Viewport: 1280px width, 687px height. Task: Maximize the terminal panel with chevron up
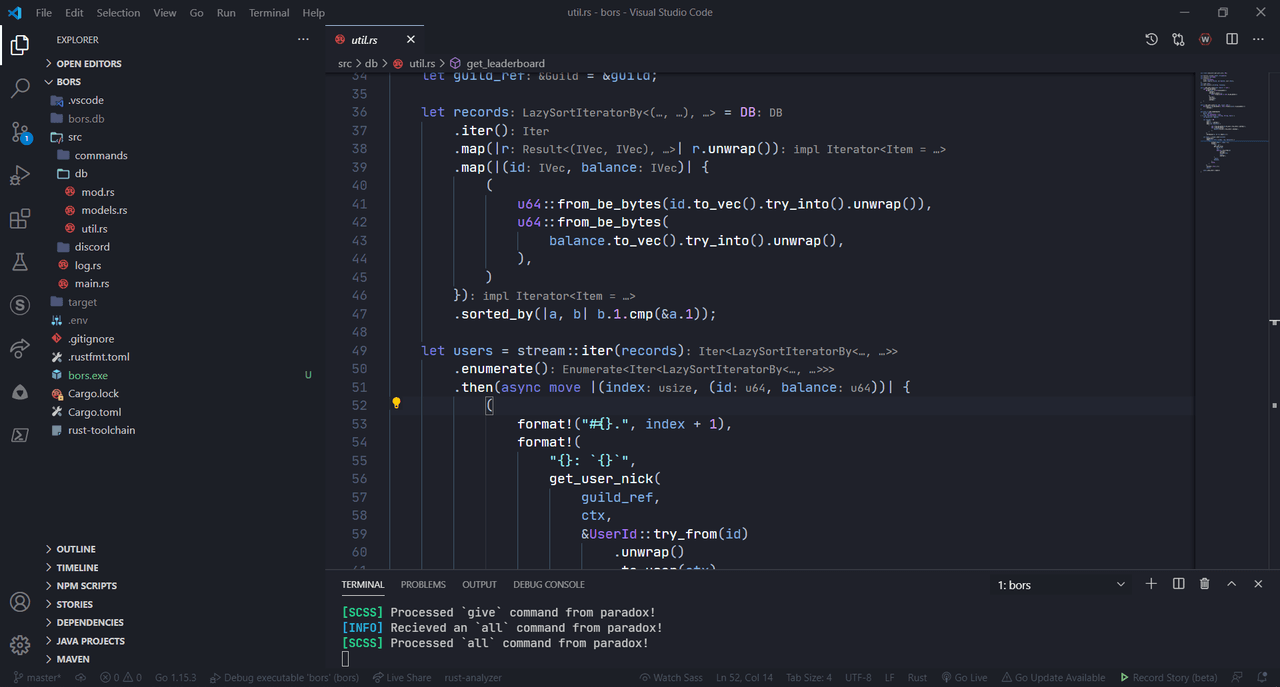coord(1232,584)
